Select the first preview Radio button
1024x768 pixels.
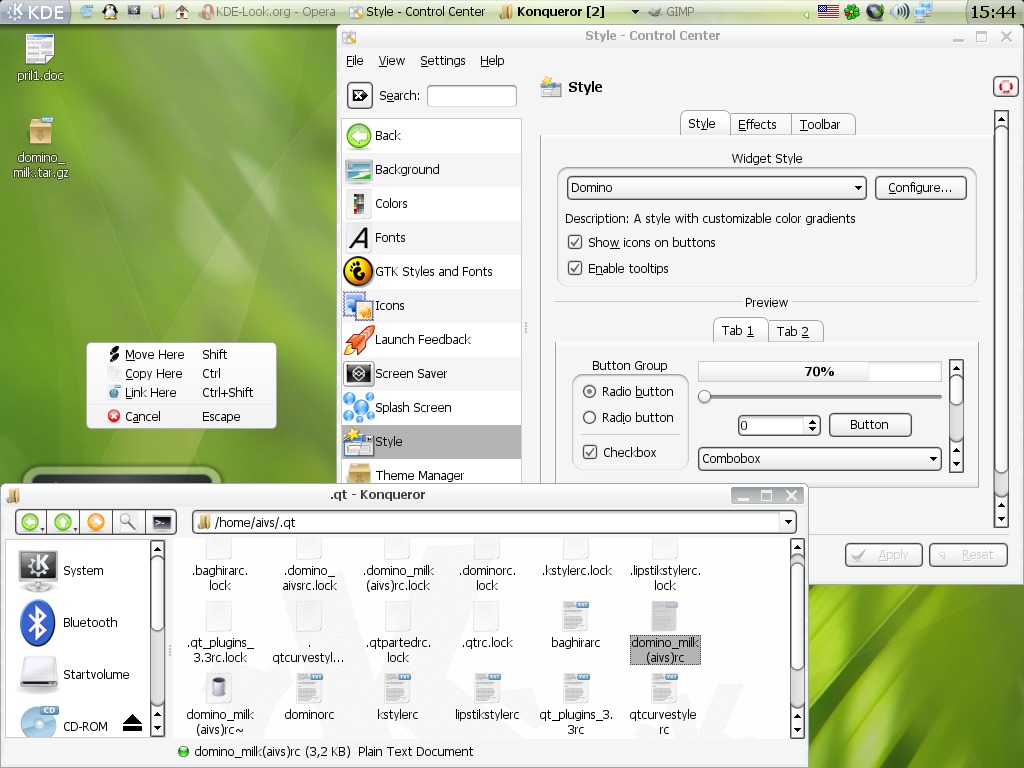589,391
